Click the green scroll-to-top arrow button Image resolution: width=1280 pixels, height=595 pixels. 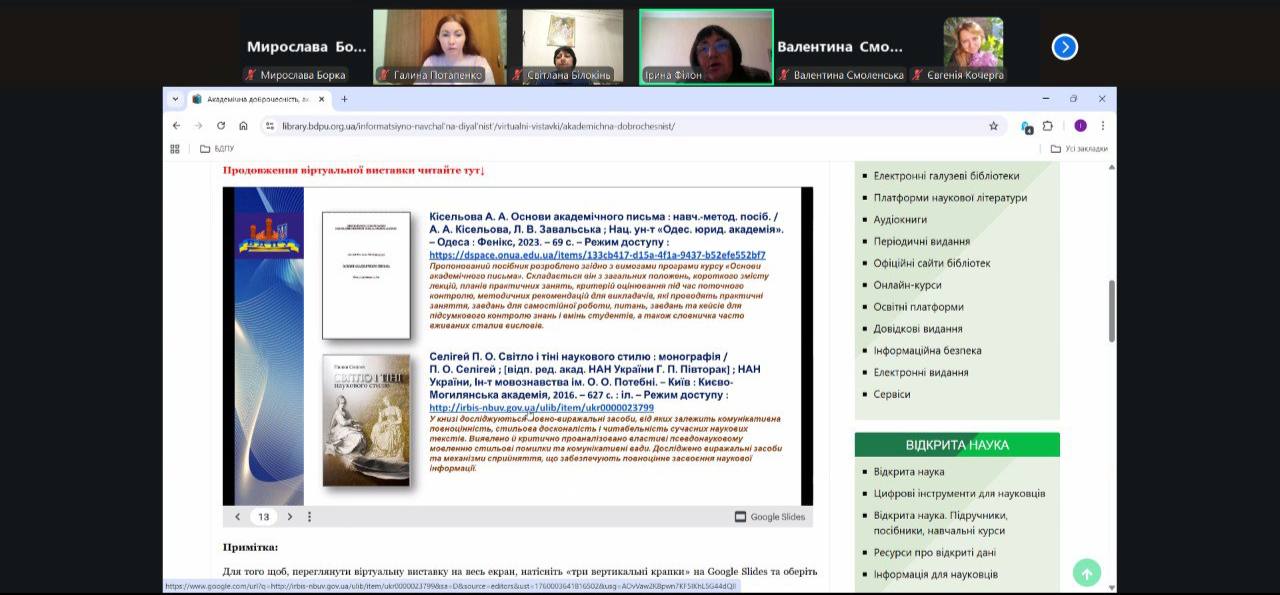coord(1086,573)
